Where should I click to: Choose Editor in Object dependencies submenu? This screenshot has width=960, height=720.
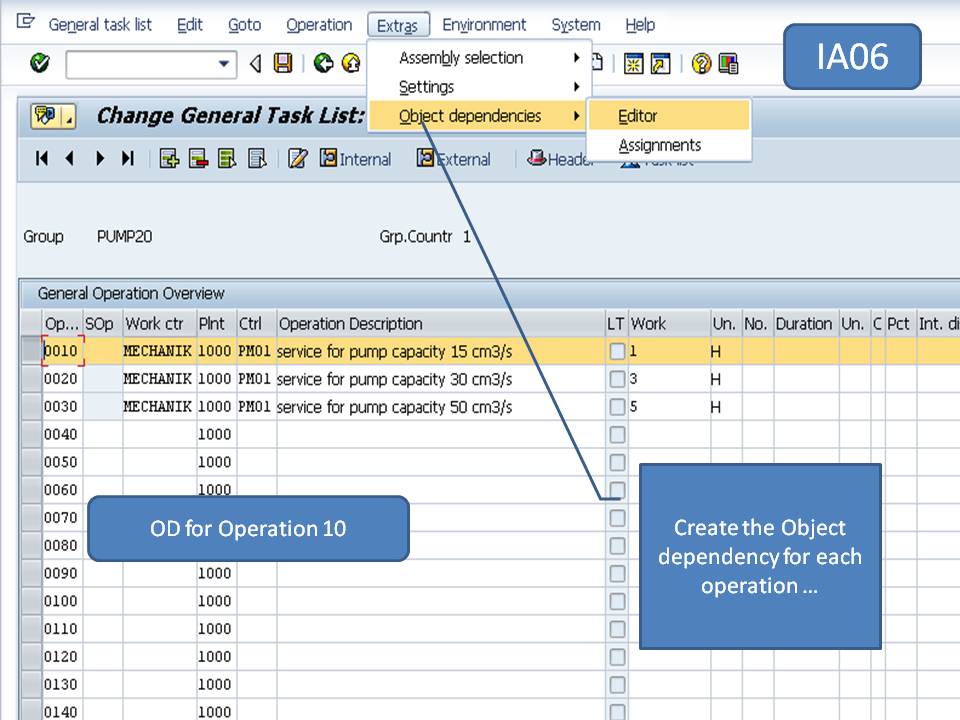[669, 116]
